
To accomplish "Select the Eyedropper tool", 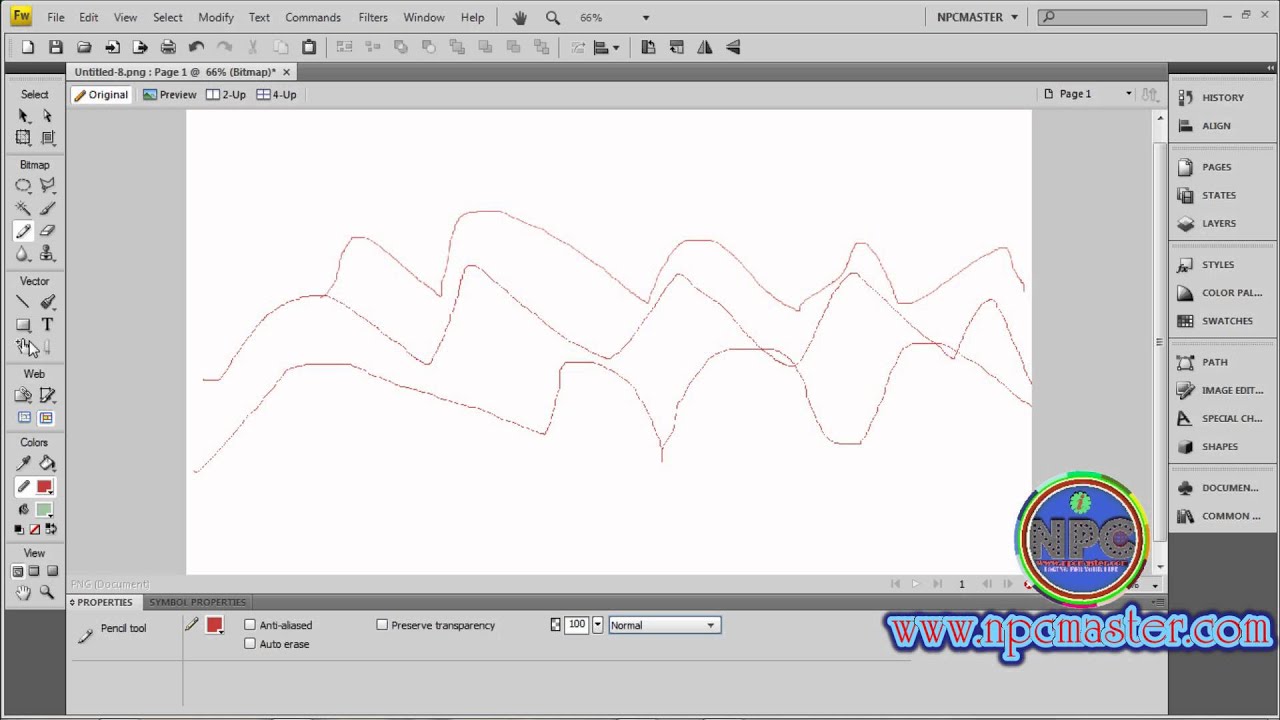I will 23,464.
